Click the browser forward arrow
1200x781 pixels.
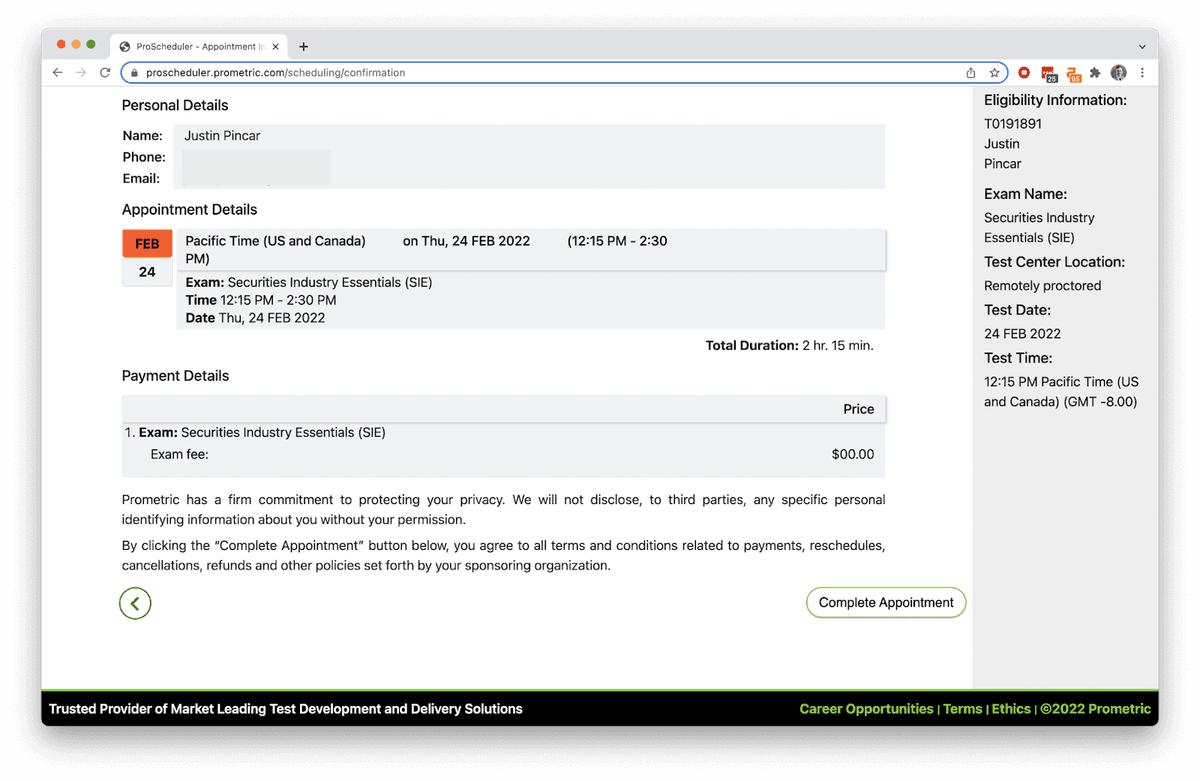(81, 73)
